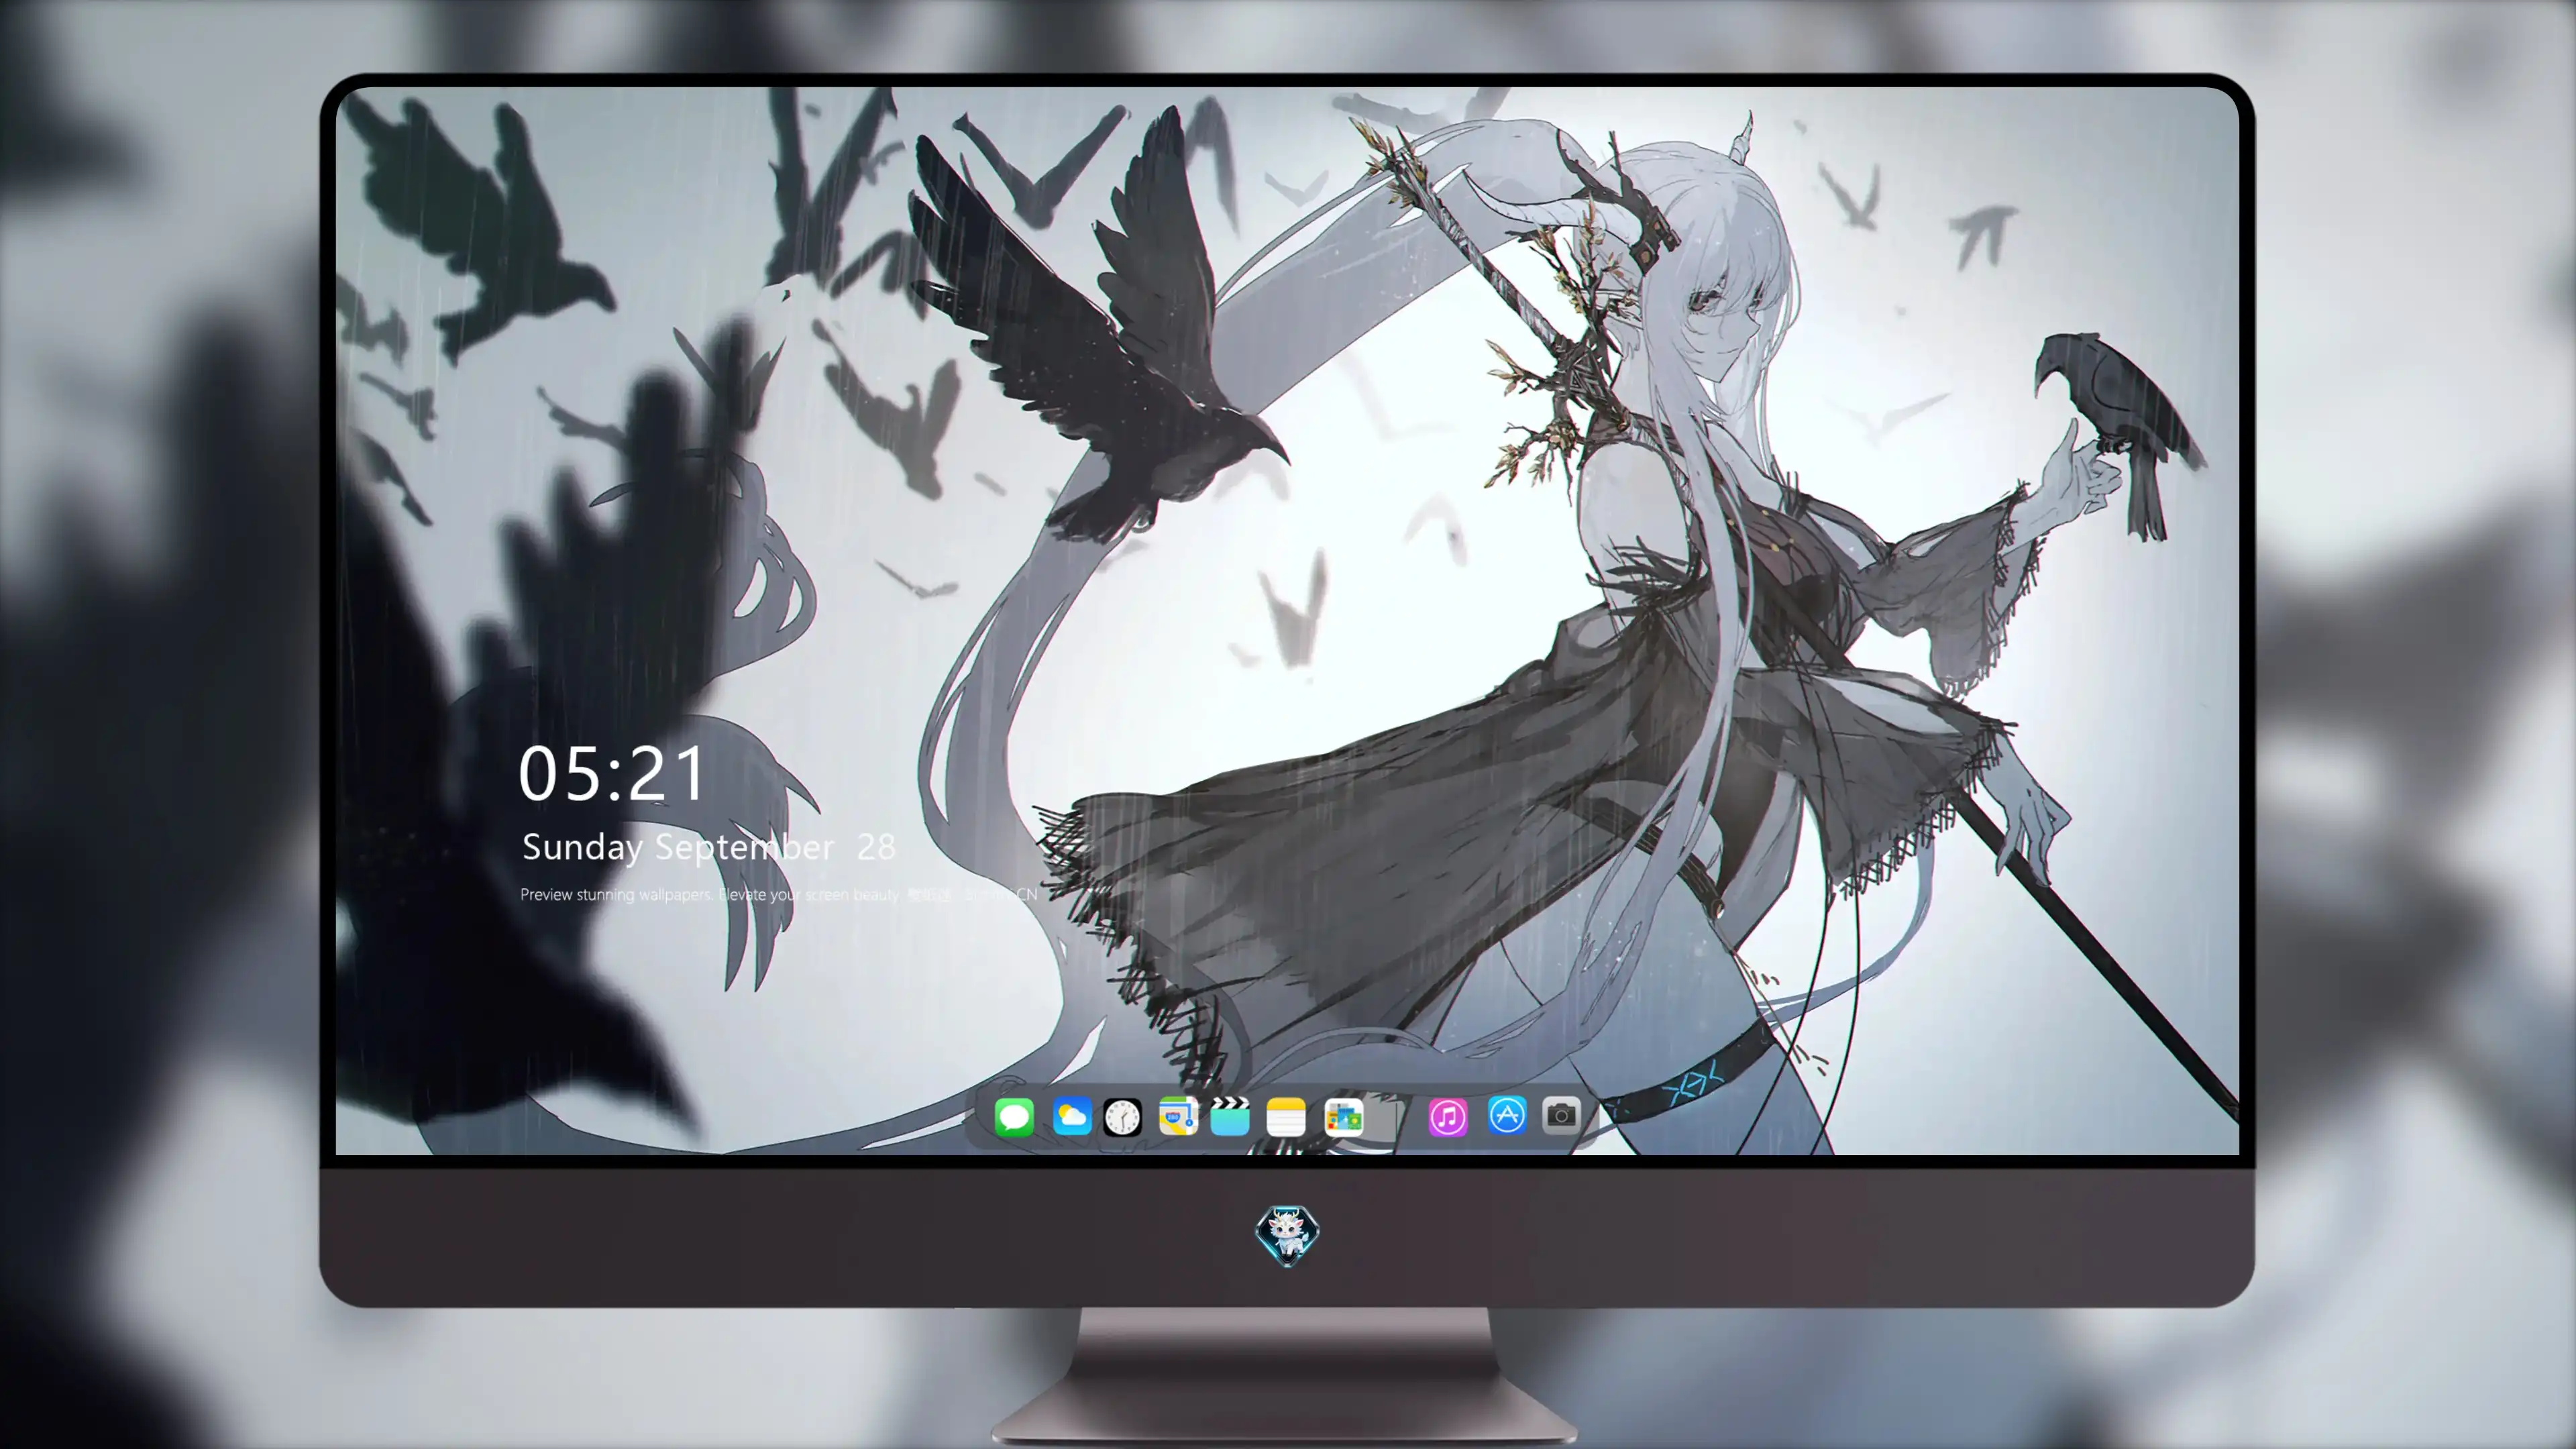The width and height of the screenshot is (2576, 1449).
Task: Click the 05:21 clock widget
Action: tap(612, 774)
